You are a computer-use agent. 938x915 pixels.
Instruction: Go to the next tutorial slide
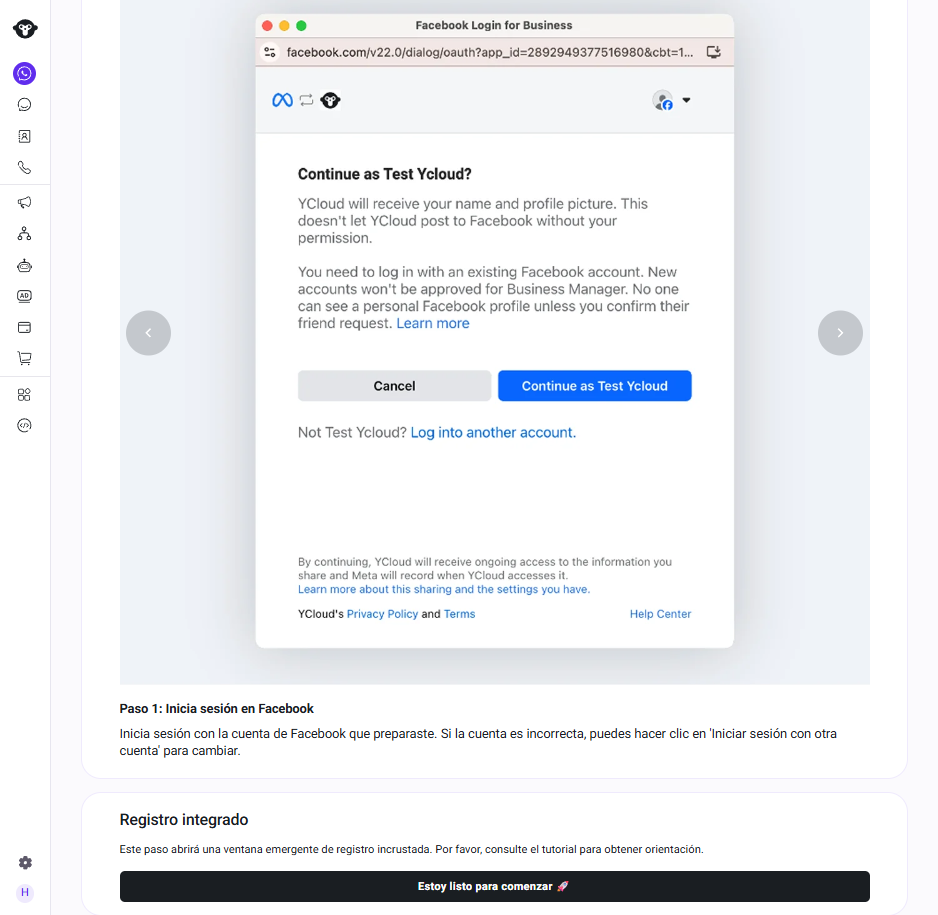(x=840, y=333)
